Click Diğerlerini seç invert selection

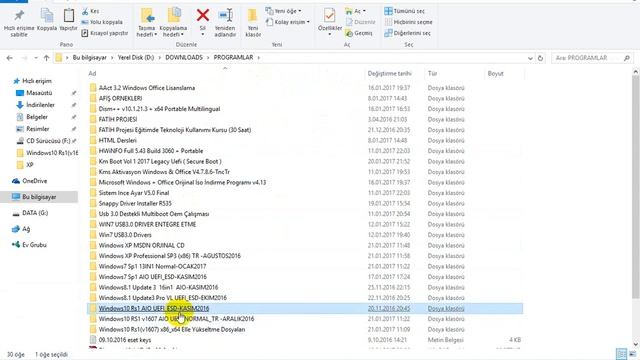(x=407, y=33)
